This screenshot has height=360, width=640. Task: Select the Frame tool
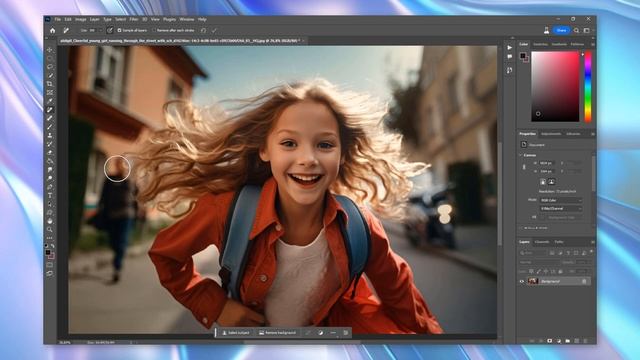(x=50, y=93)
